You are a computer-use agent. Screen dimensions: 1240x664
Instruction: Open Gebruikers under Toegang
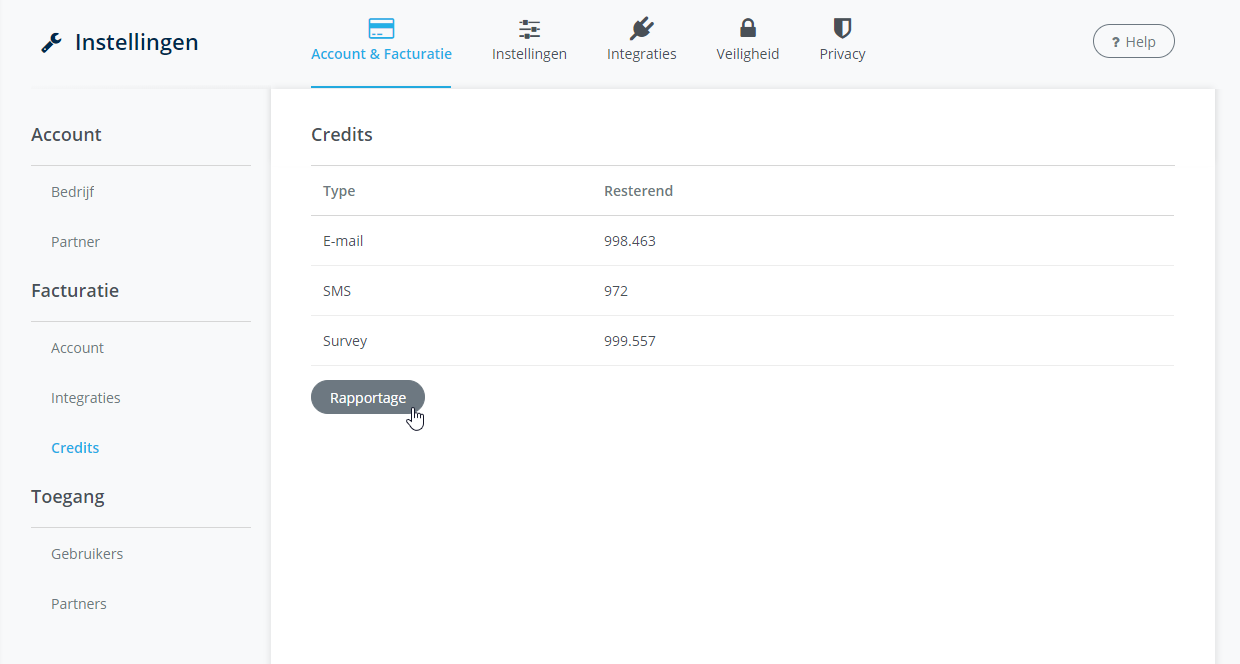(x=87, y=554)
